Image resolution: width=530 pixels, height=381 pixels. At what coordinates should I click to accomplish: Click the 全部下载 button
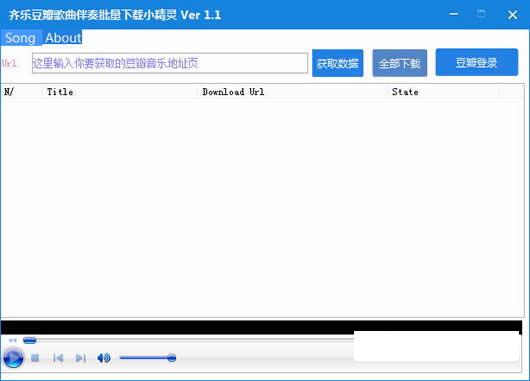coord(400,63)
